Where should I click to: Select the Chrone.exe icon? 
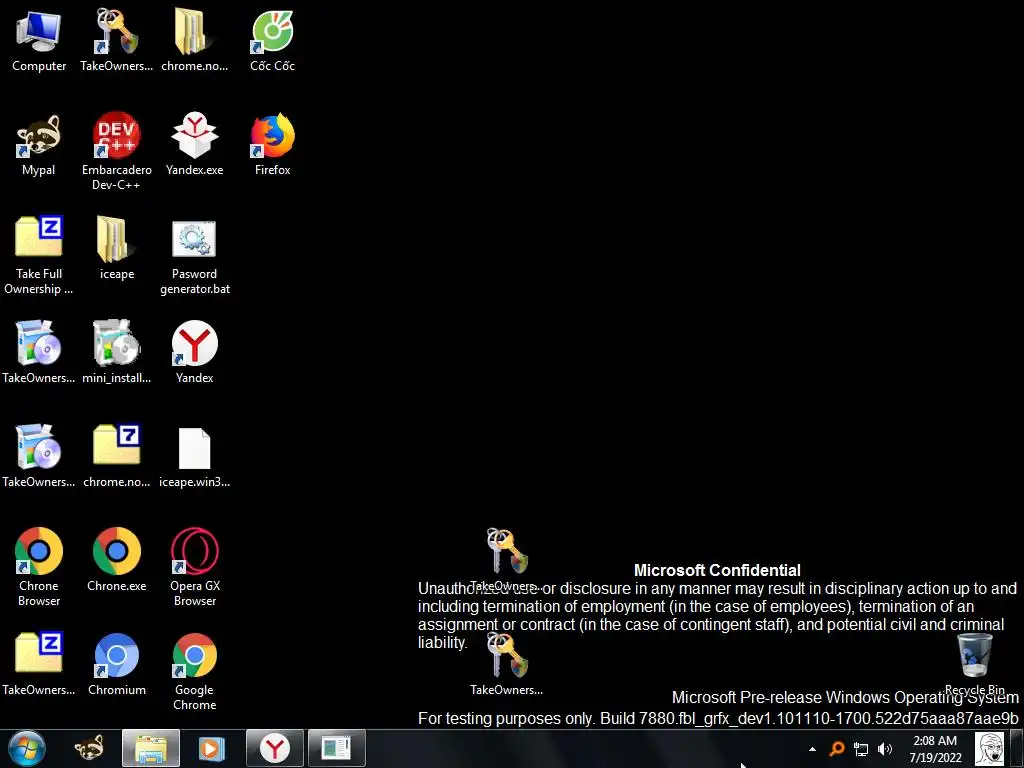tap(116, 560)
